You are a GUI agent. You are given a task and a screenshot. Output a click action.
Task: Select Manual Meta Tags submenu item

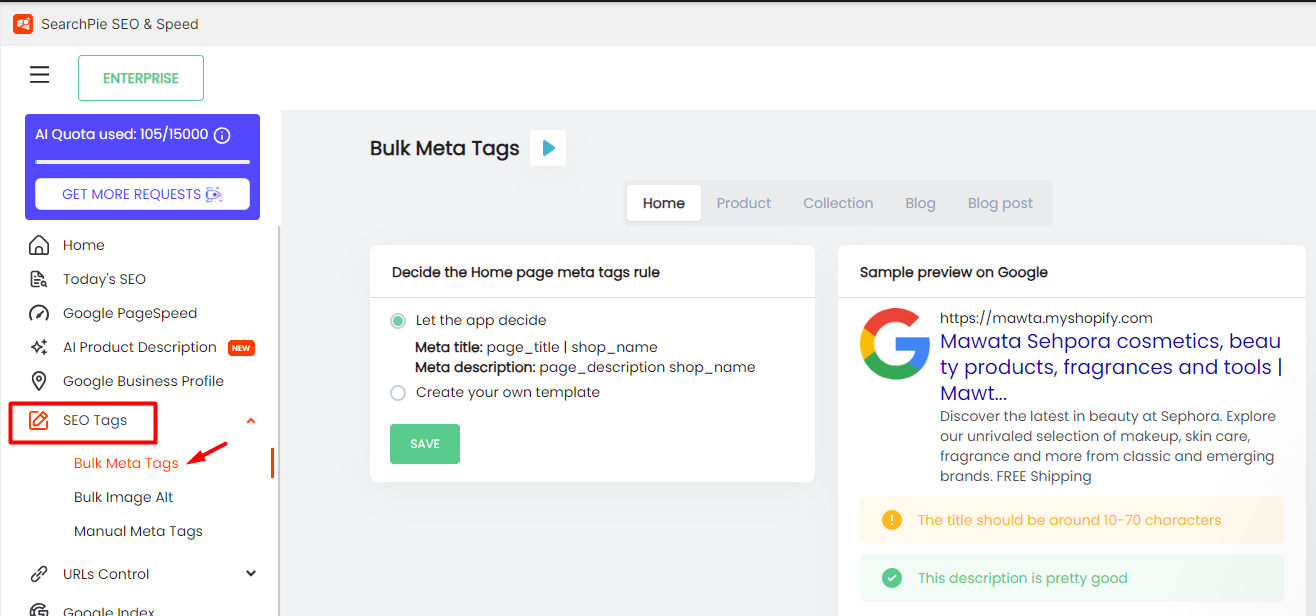point(138,531)
